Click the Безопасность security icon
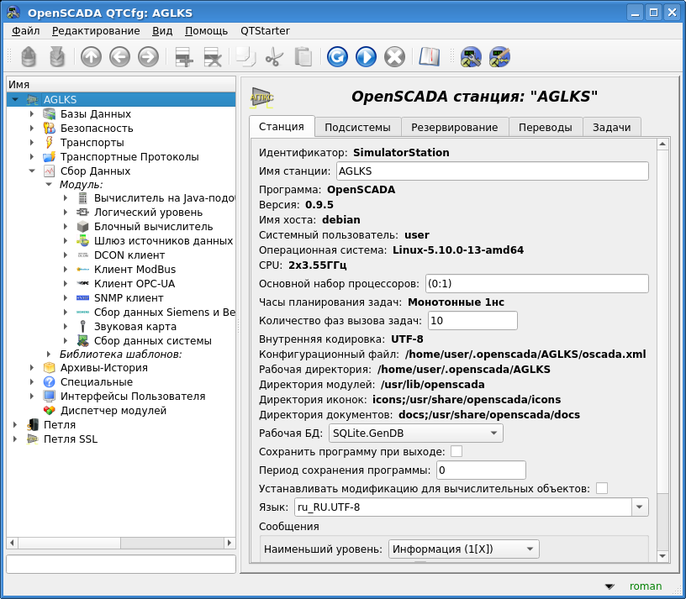This screenshot has width=686, height=599. (x=49, y=128)
